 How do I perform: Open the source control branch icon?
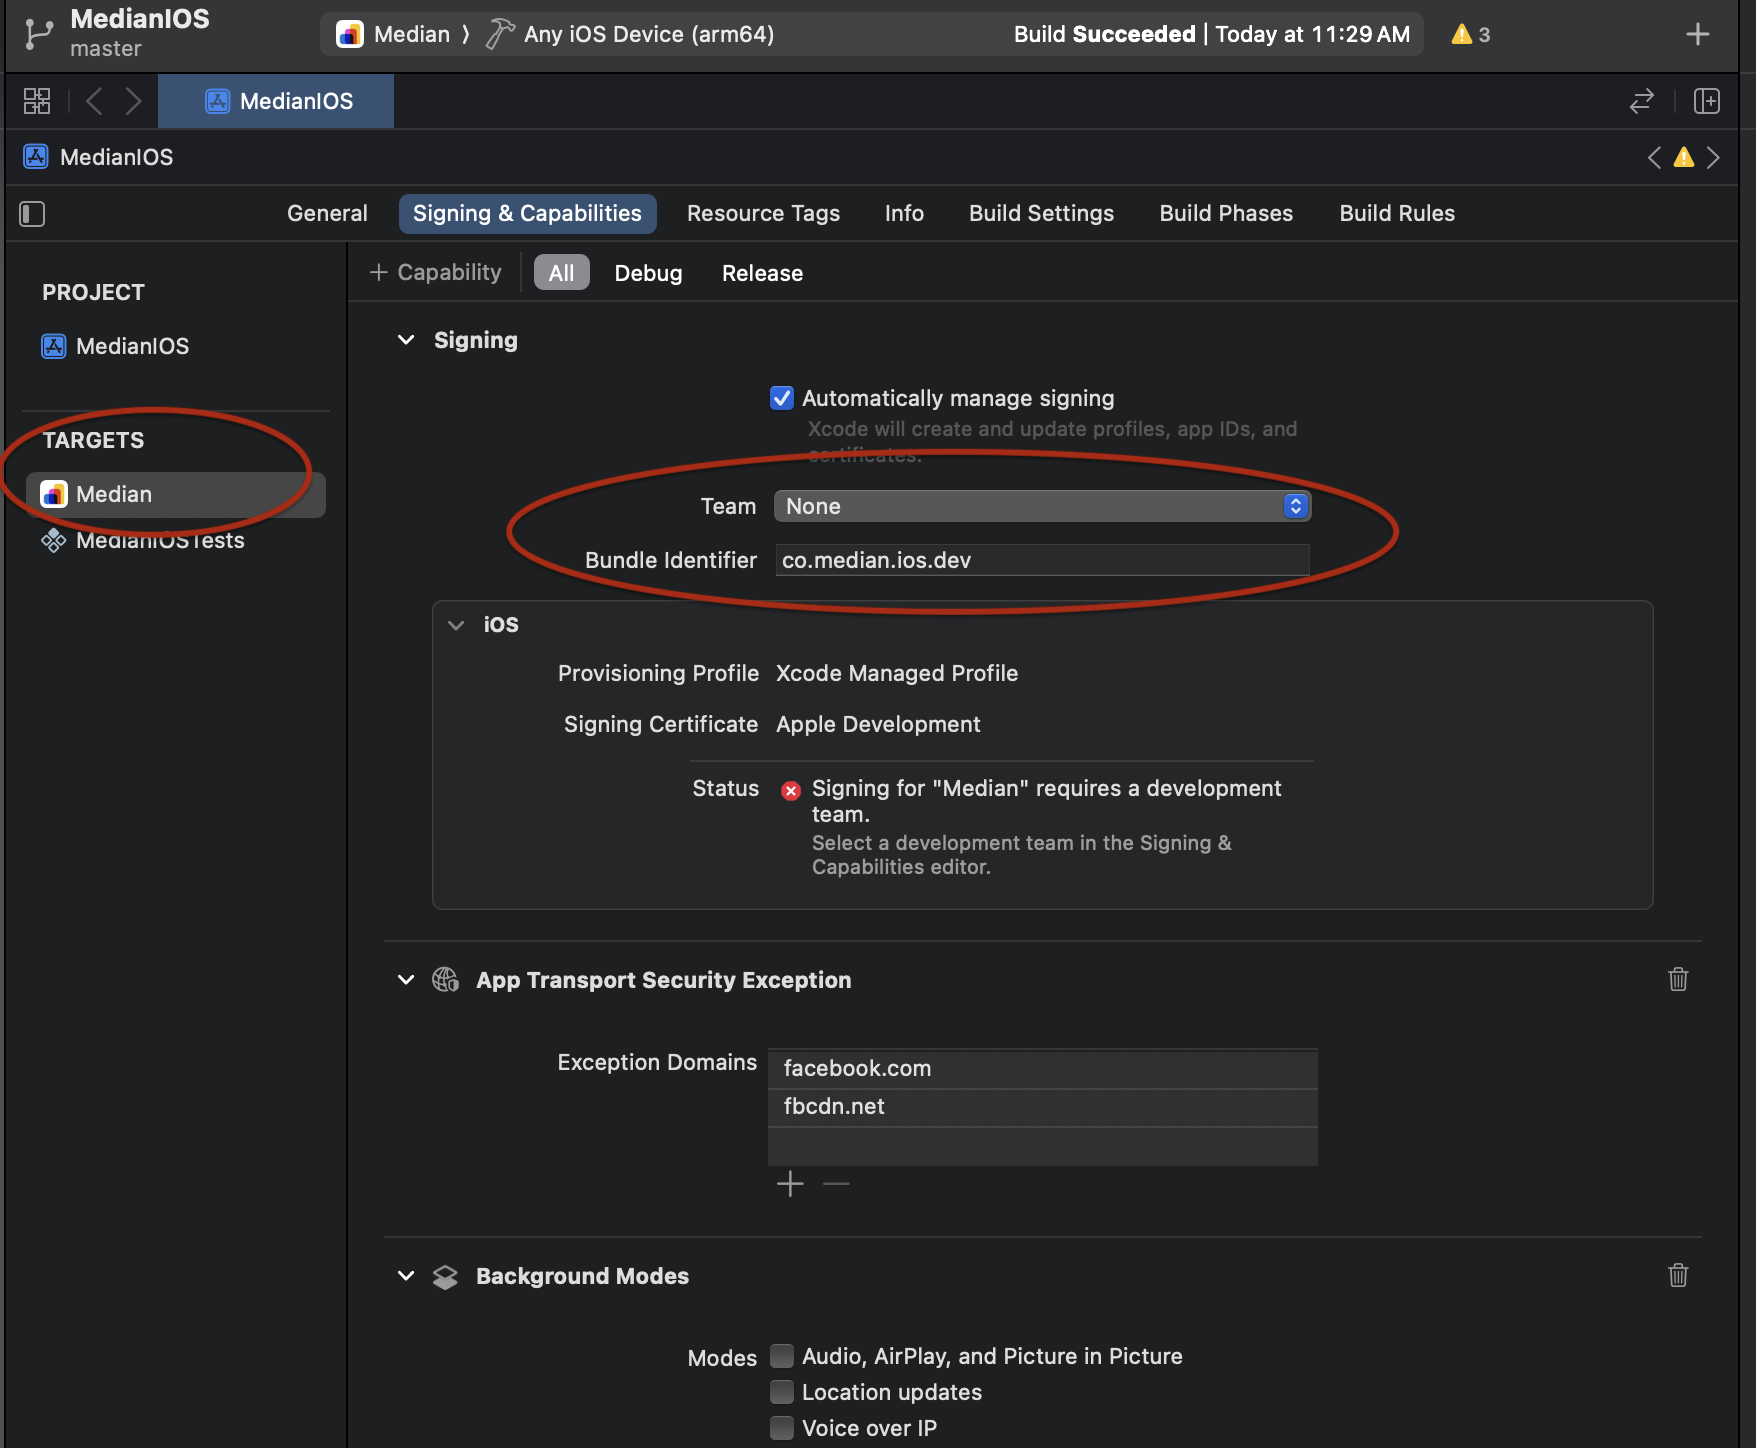[38, 34]
